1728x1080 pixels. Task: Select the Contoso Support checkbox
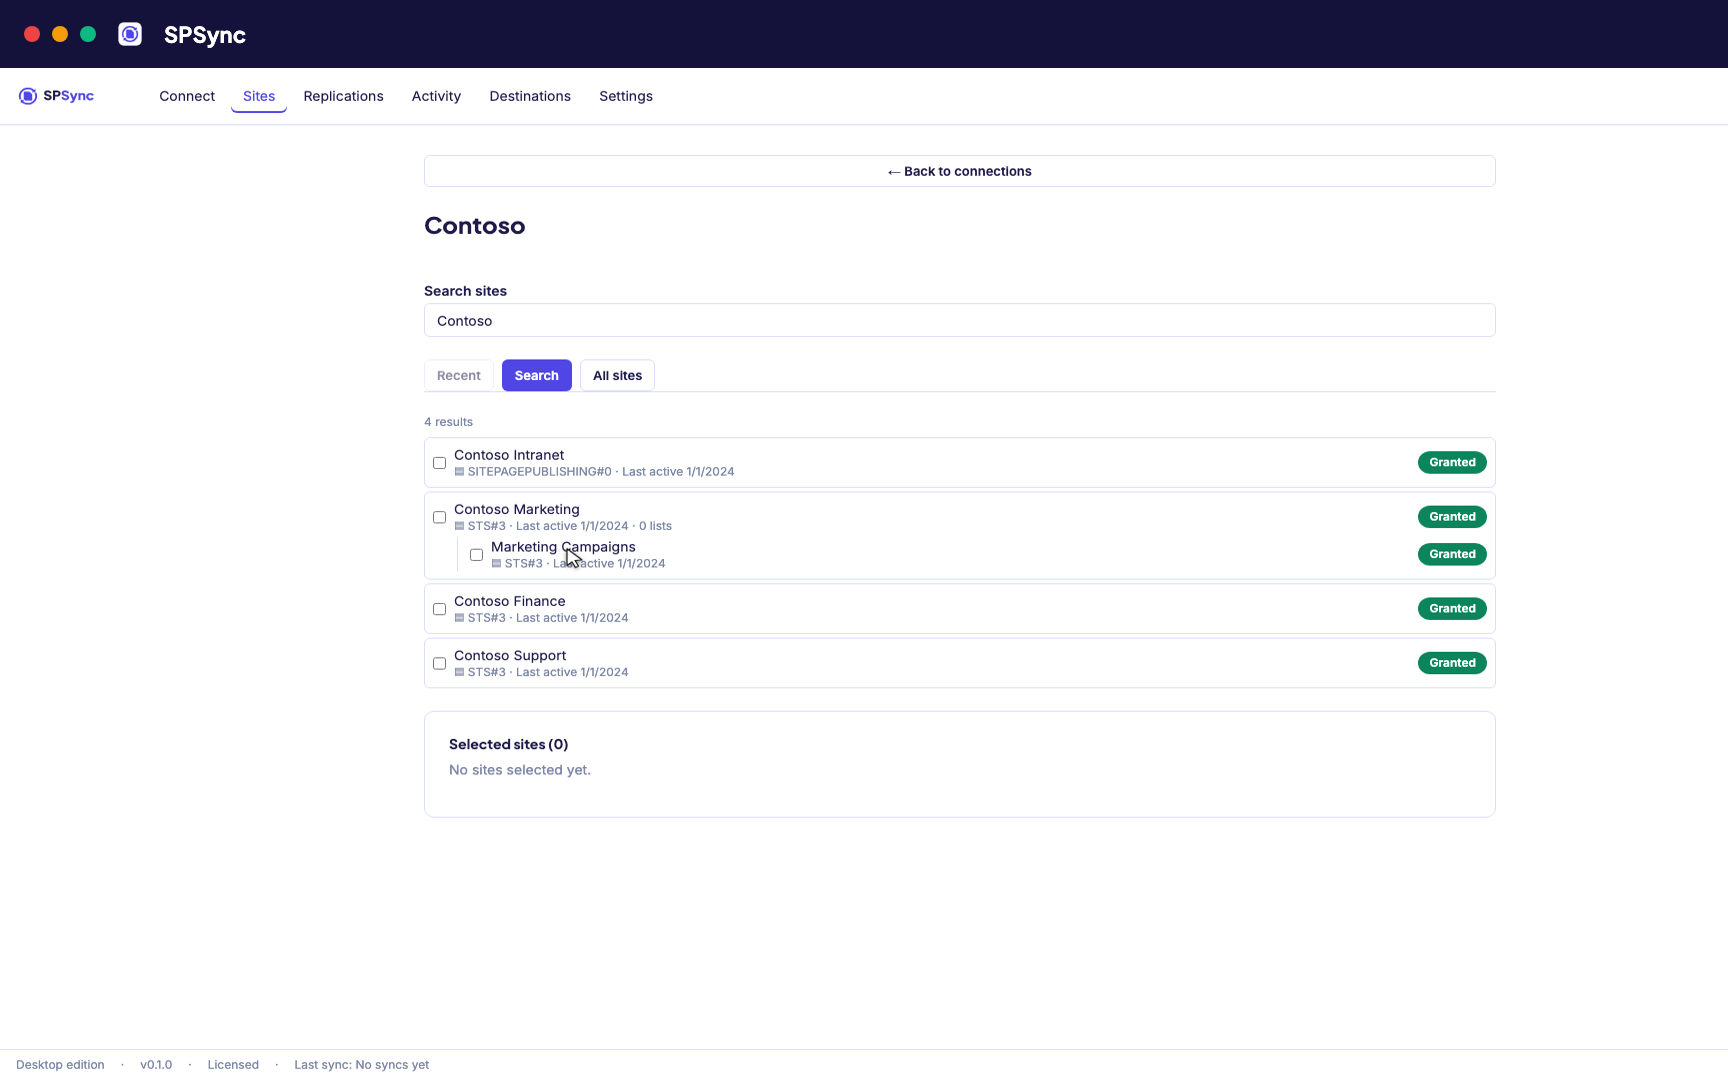point(439,663)
